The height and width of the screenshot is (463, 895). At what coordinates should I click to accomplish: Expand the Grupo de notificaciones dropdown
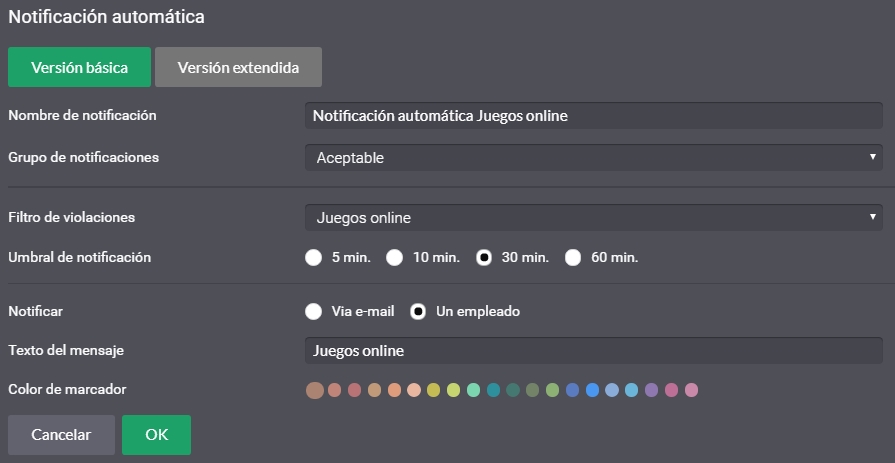pyautogui.click(x=594, y=158)
